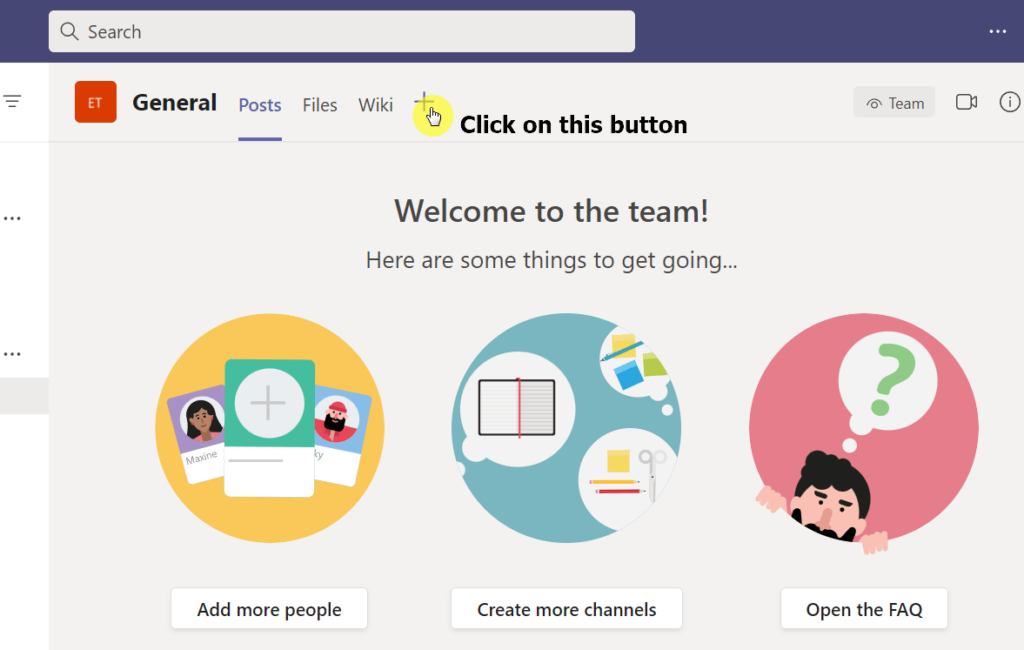
Task: Click the Add more people button
Action: click(269, 609)
